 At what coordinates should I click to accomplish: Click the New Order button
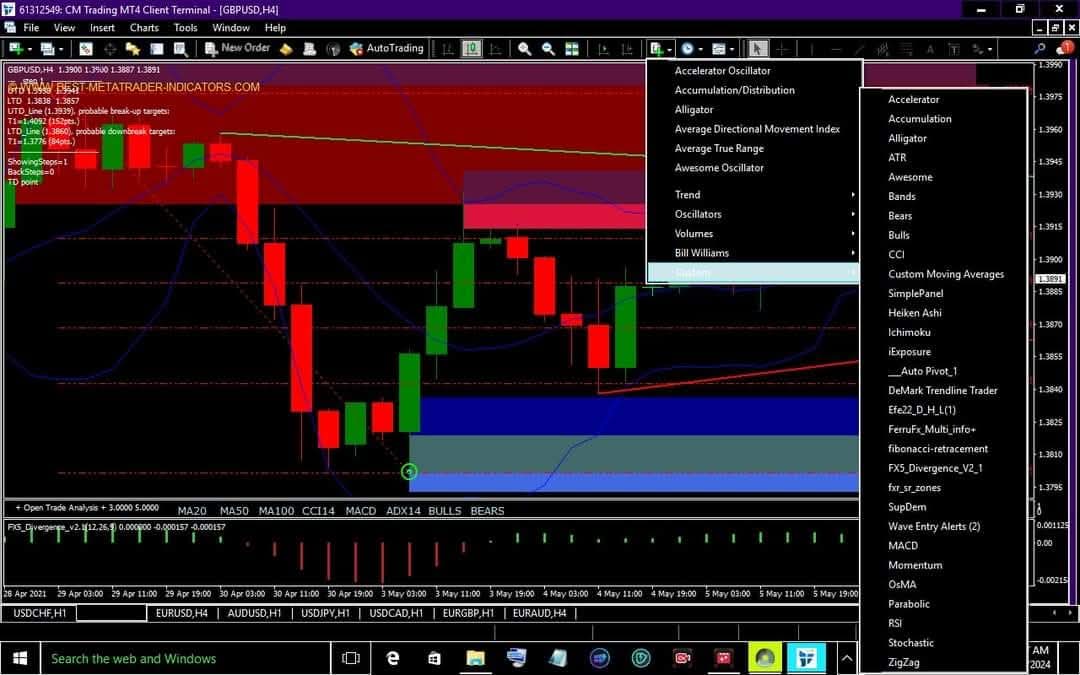coord(238,48)
